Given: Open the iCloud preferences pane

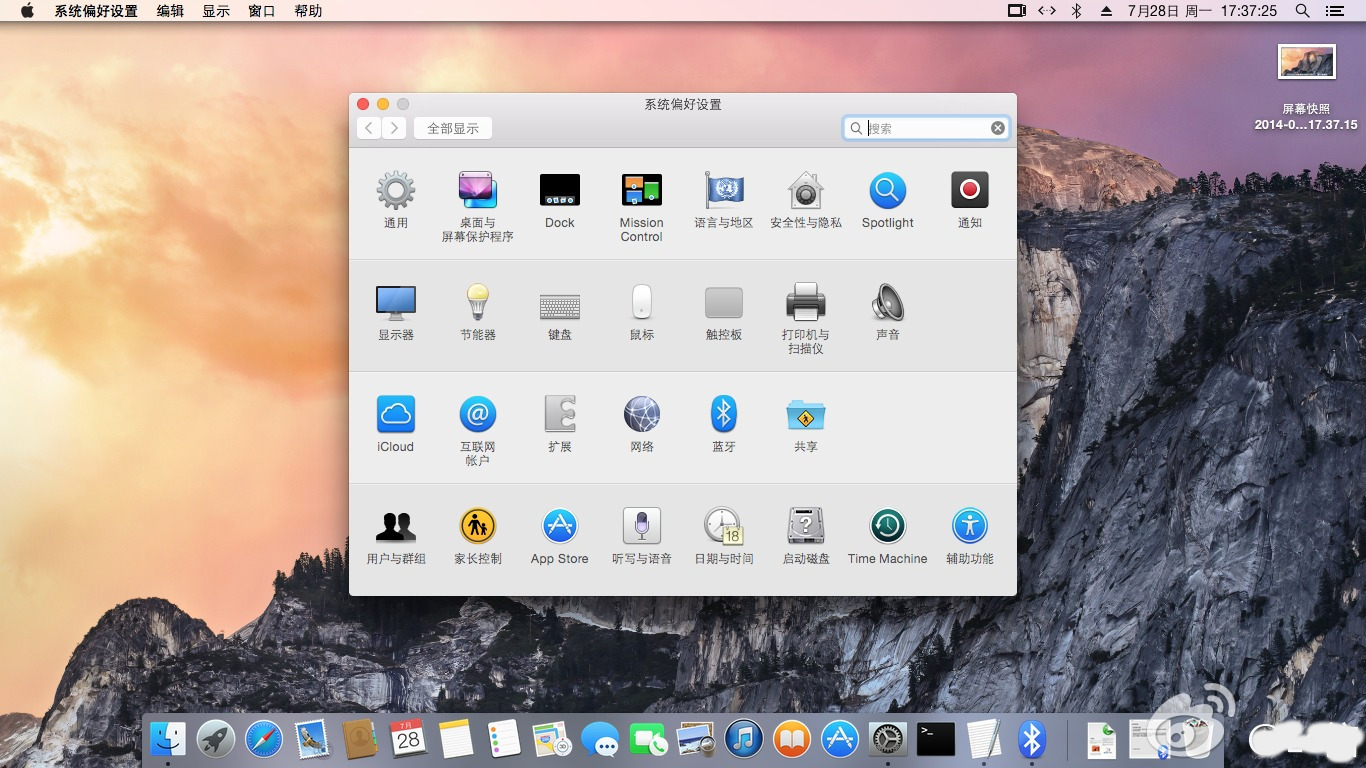Looking at the screenshot, I should point(396,414).
